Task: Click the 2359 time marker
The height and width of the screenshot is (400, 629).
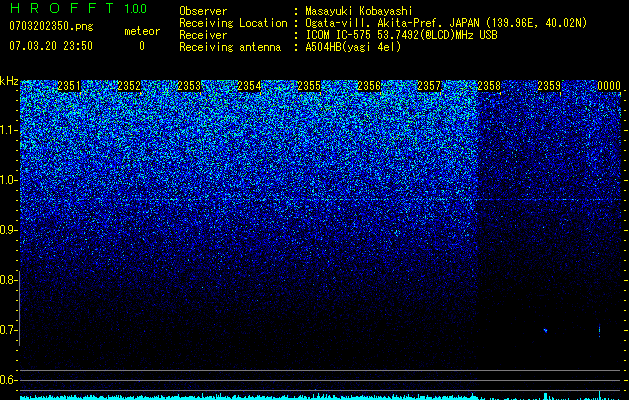Action: 549,86
